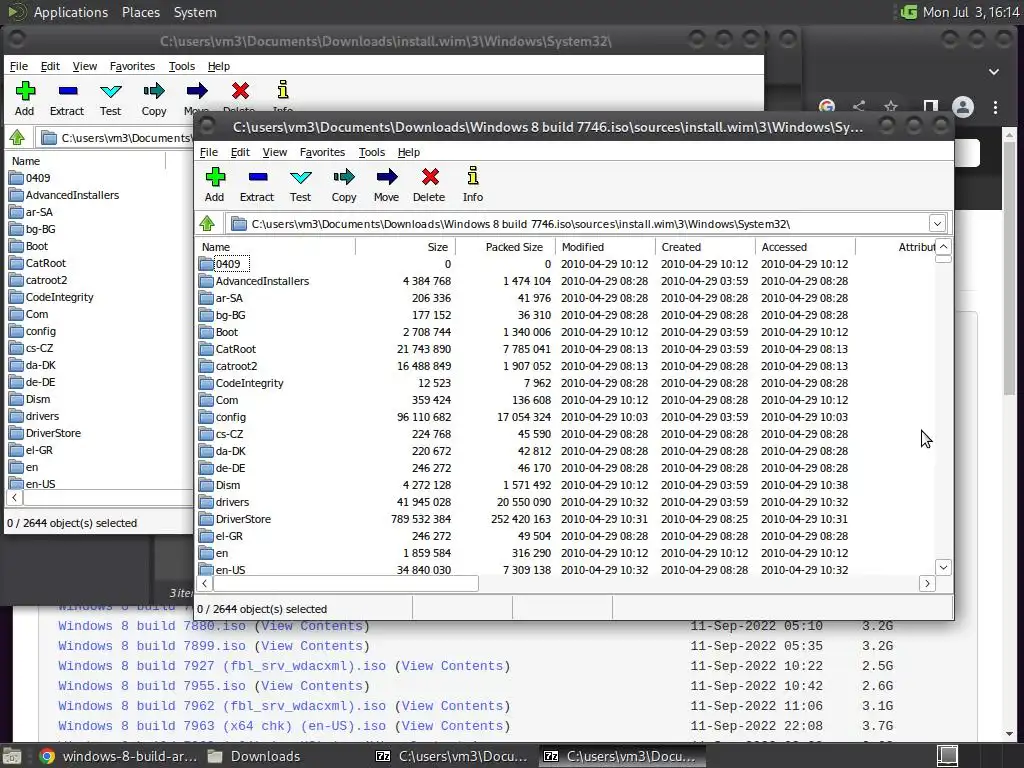
Task: Select the config folder icon in the front window
Action: tap(206, 417)
